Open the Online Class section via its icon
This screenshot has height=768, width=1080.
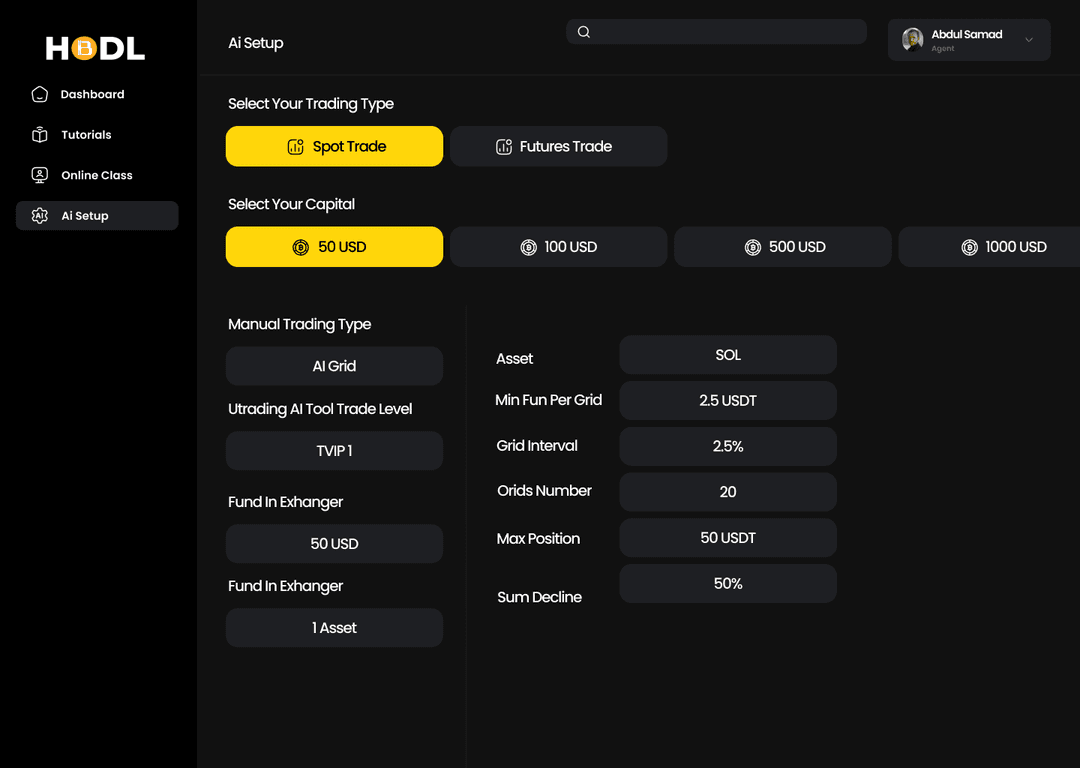point(39,174)
